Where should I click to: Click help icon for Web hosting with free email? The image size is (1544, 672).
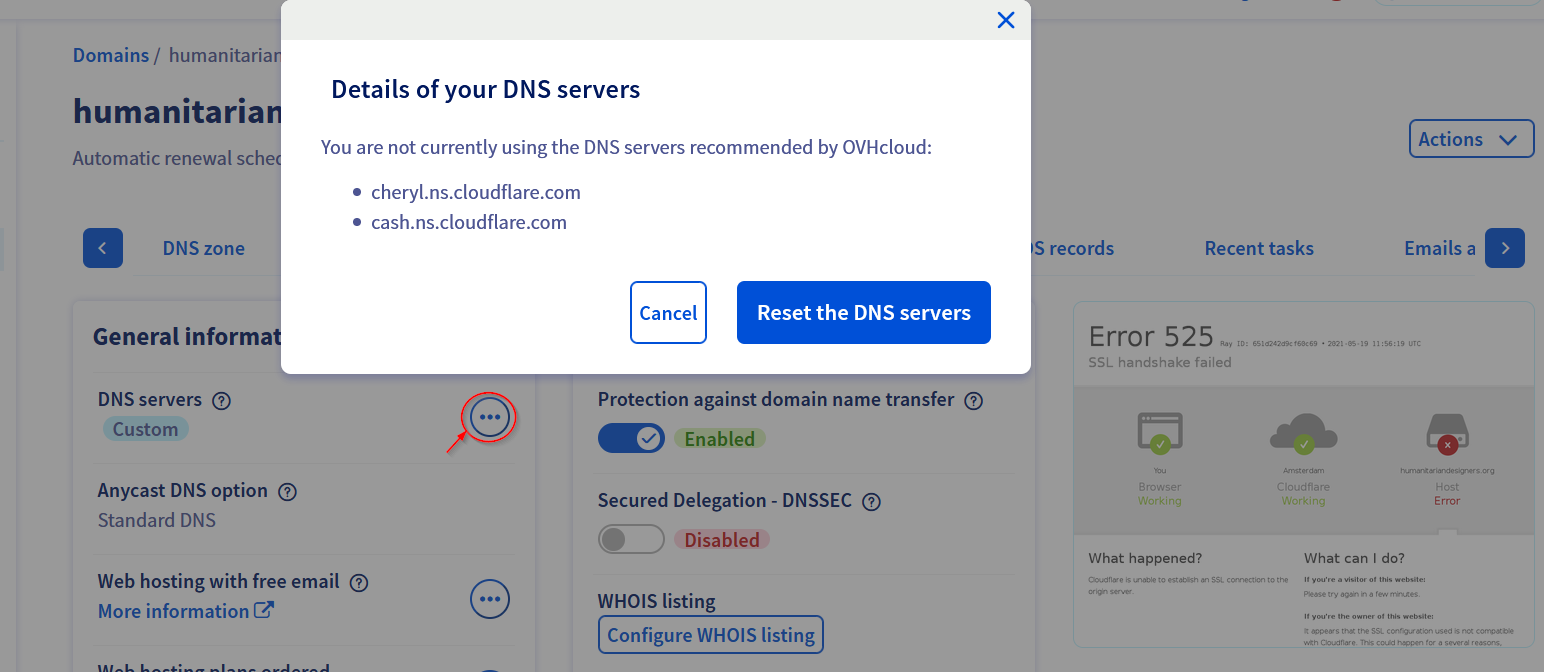point(359,582)
